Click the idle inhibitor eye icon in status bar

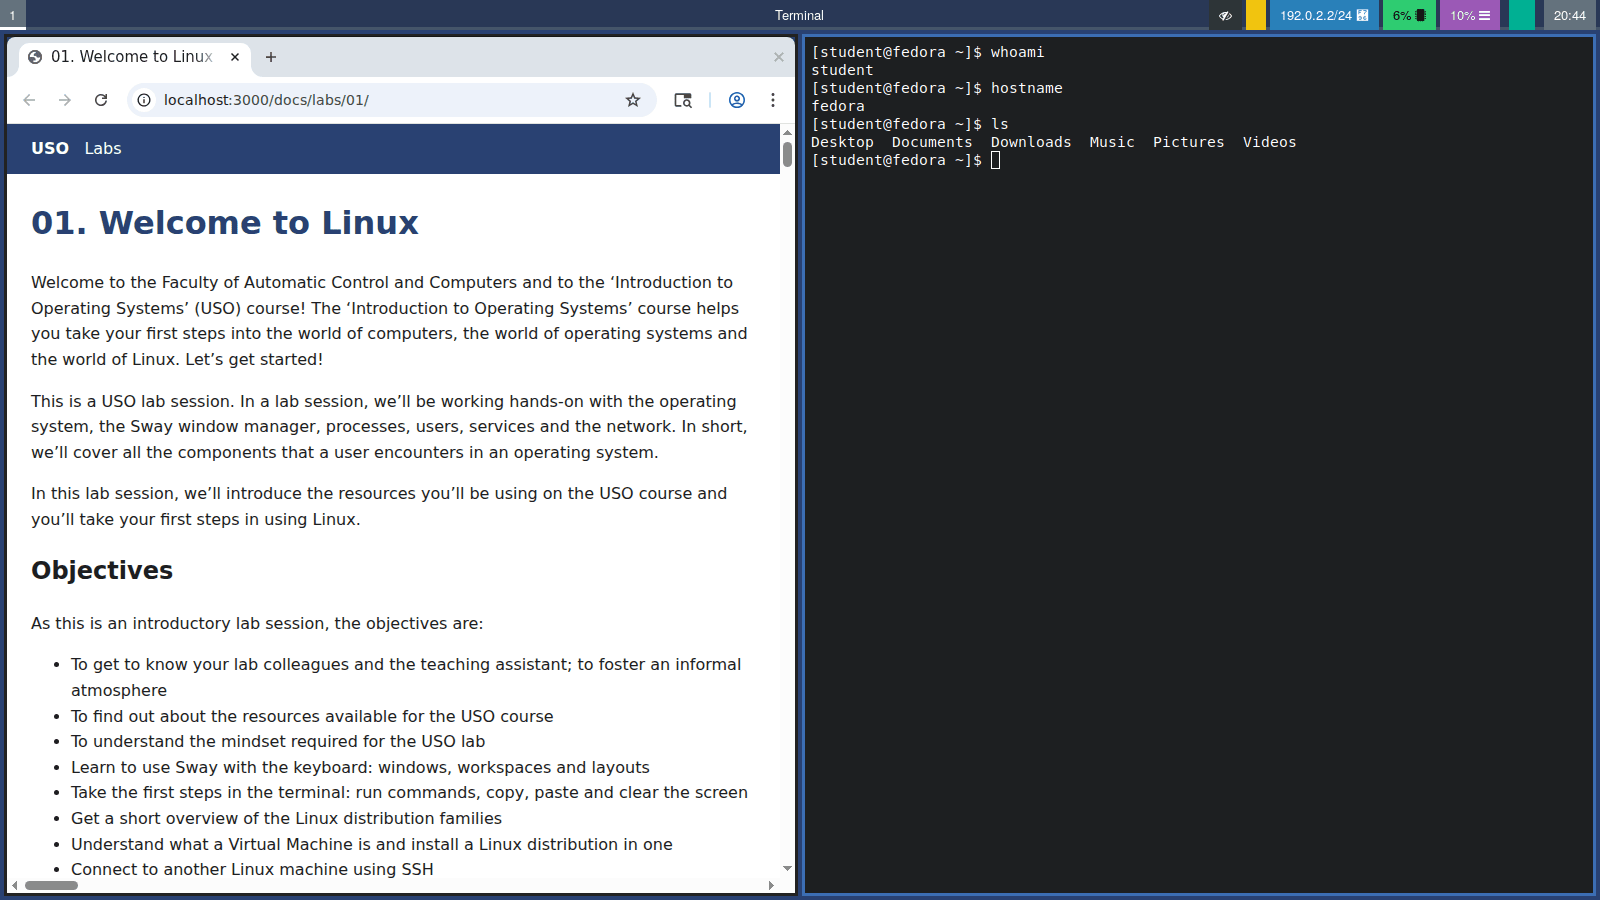tap(1225, 15)
